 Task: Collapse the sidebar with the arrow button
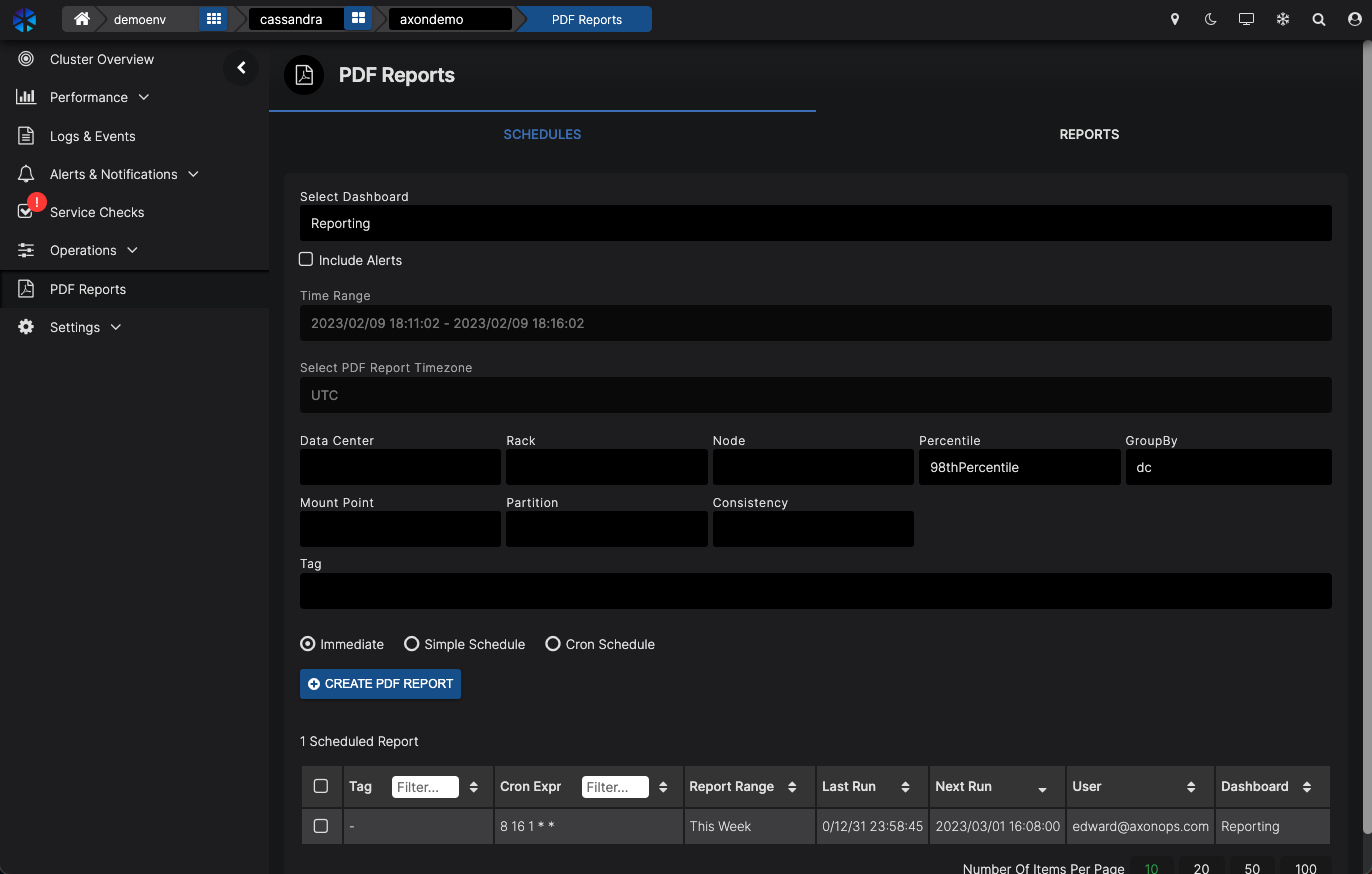click(241, 68)
